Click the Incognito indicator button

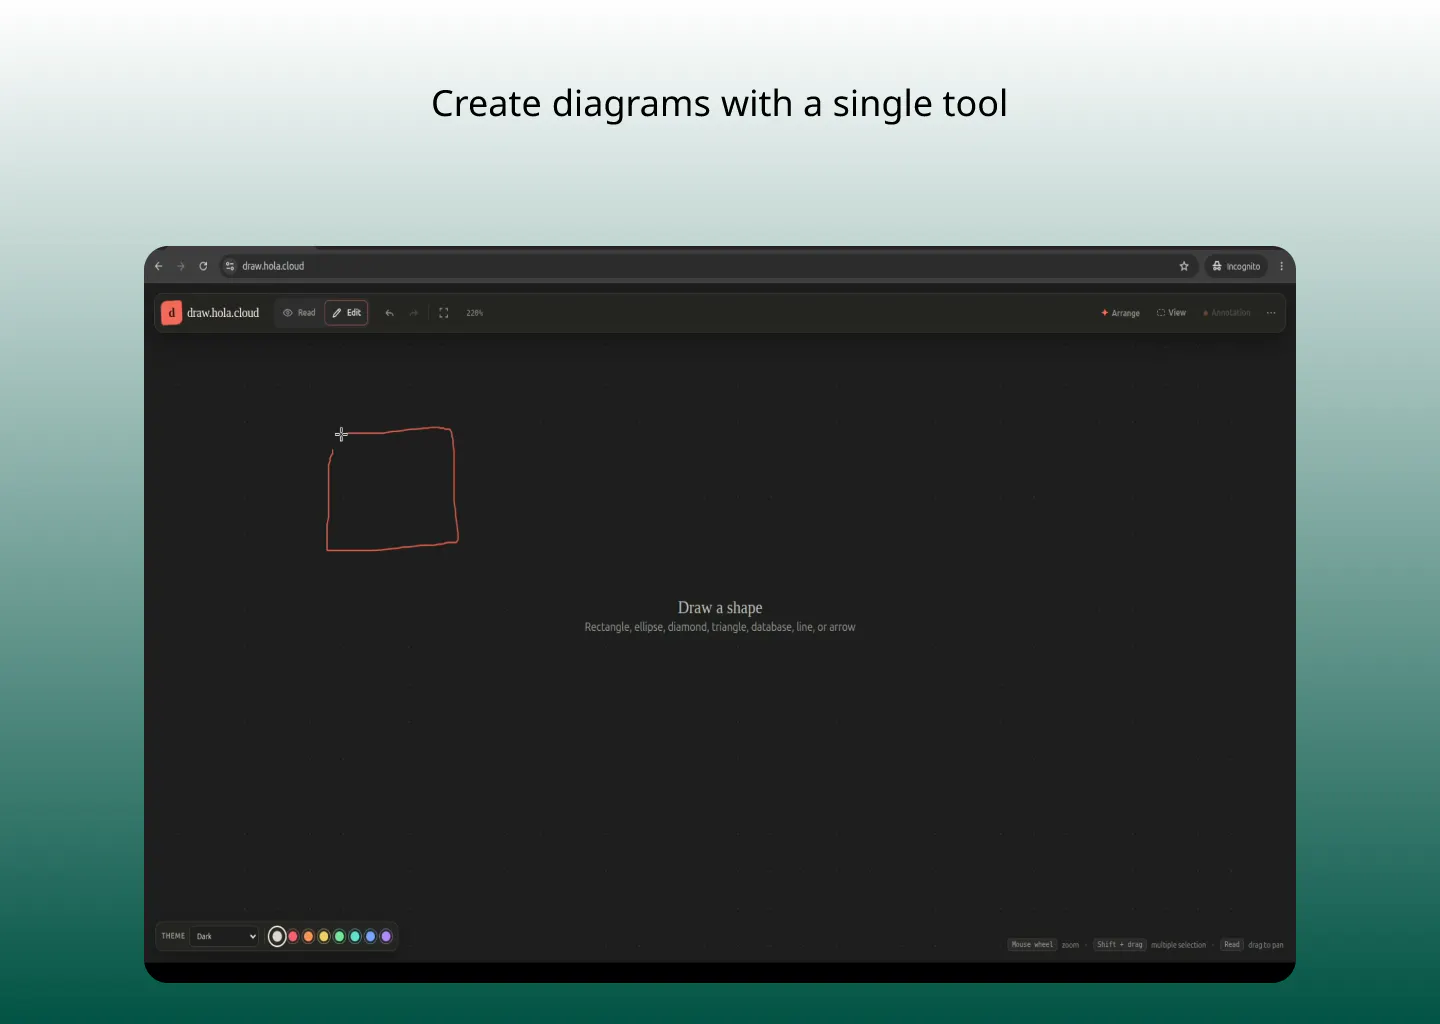[1236, 266]
